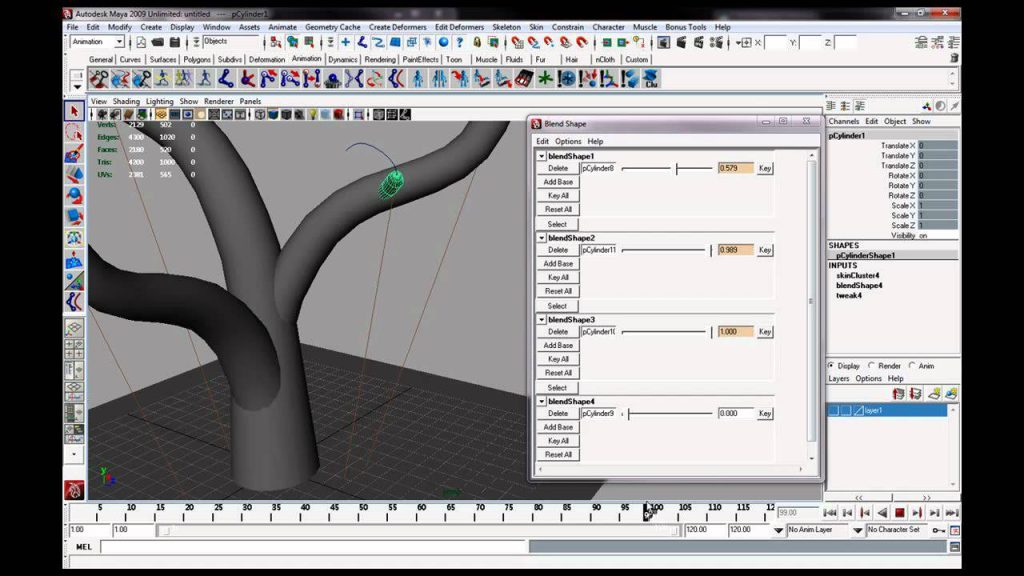
Task: Move the selected layer up with the icon
Action: click(899, 394)
